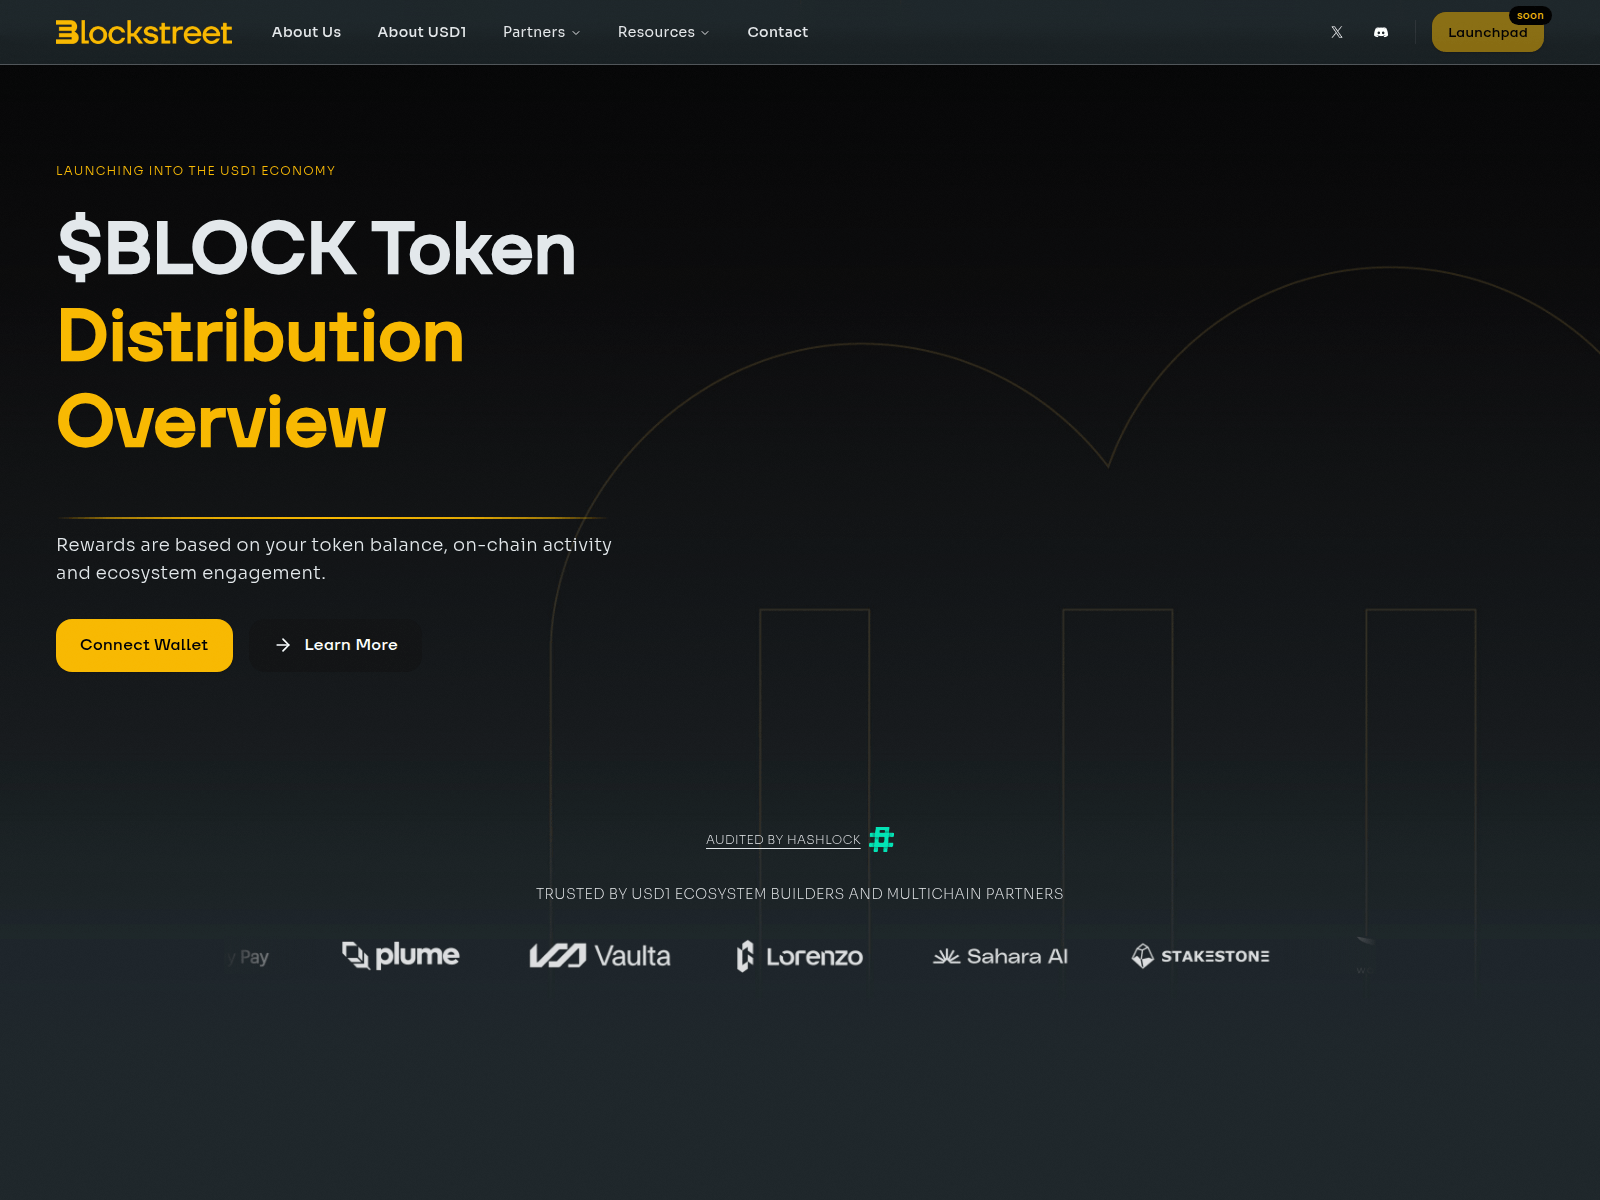
Task: Expand the Partners dropdown menu
Action: pyautogui.click(x=541, y=32)
